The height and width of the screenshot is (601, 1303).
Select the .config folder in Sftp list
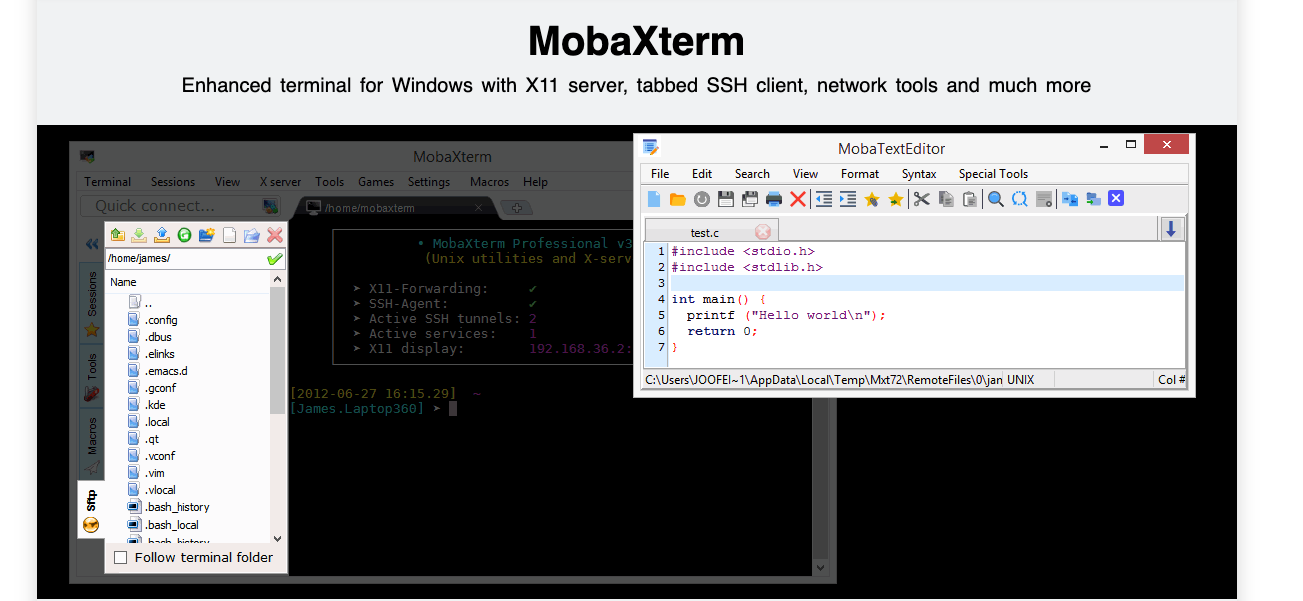(x=152, y=320)
